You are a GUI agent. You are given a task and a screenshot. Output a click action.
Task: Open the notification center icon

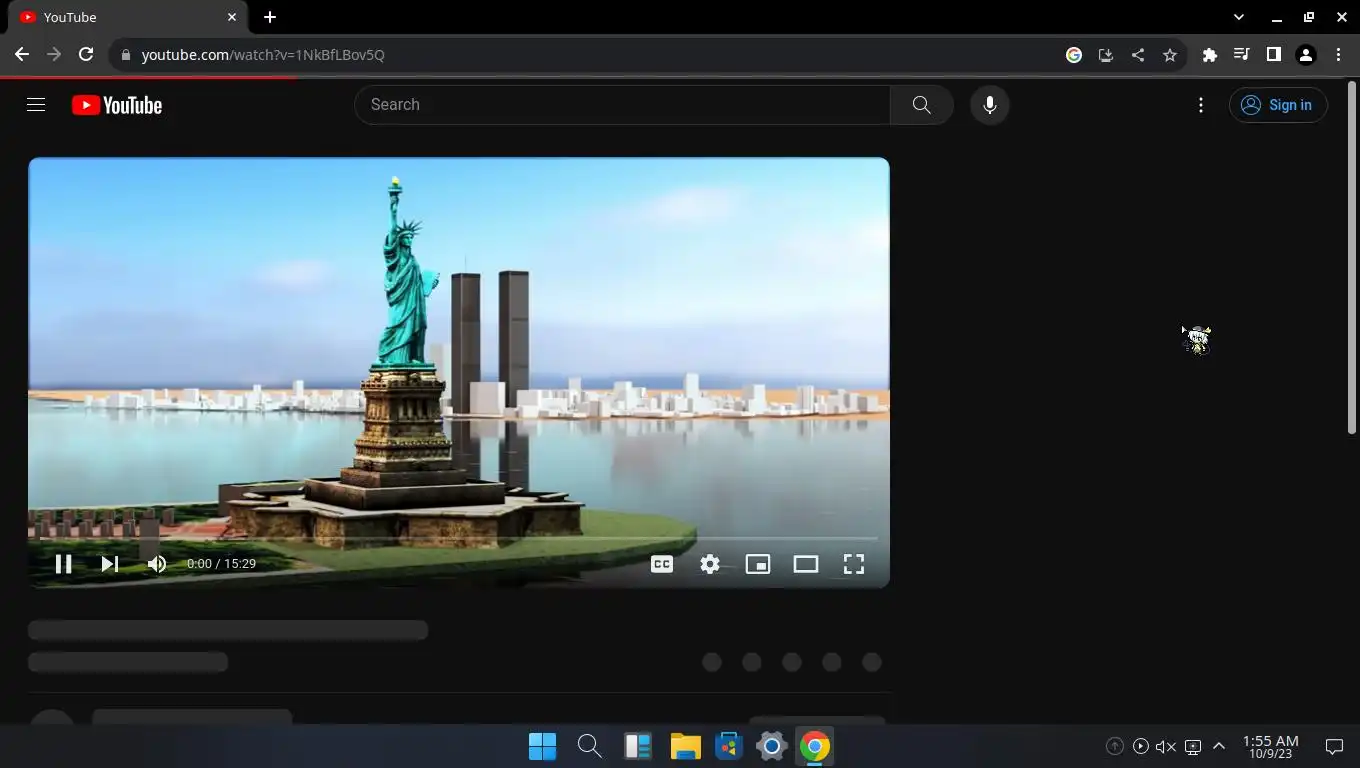1334,746
